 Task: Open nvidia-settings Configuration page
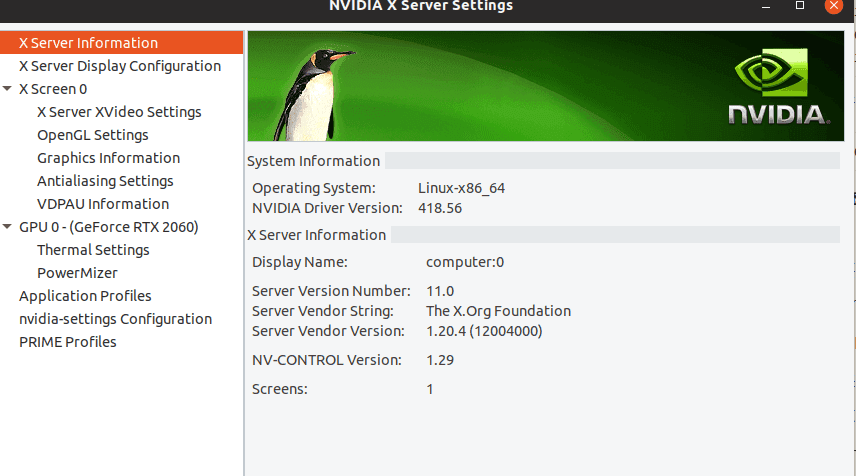click(115, 319)
